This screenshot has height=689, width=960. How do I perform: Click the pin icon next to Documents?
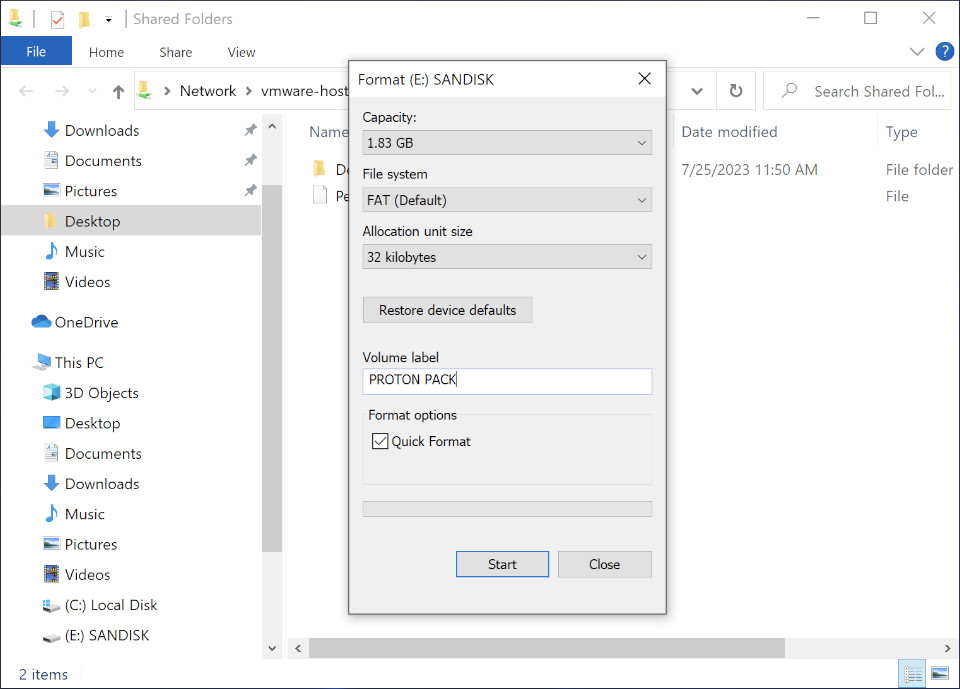[250, 160]
